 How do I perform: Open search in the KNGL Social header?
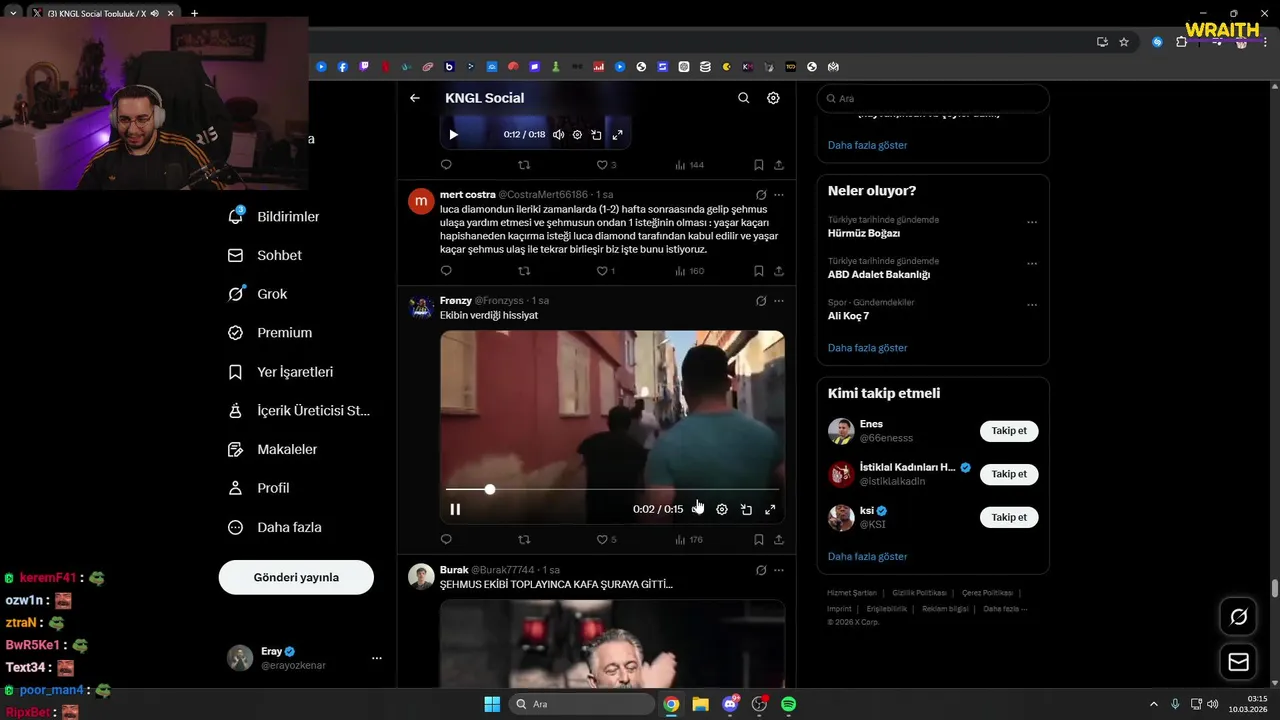(743, 98)
